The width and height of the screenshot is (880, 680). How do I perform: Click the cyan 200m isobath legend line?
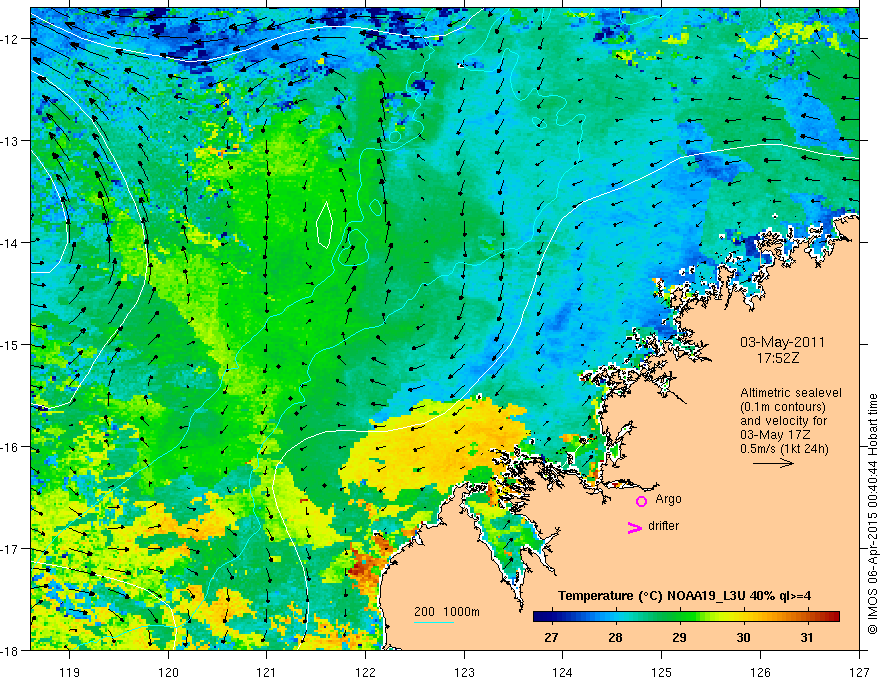click(x=434, y=622)
